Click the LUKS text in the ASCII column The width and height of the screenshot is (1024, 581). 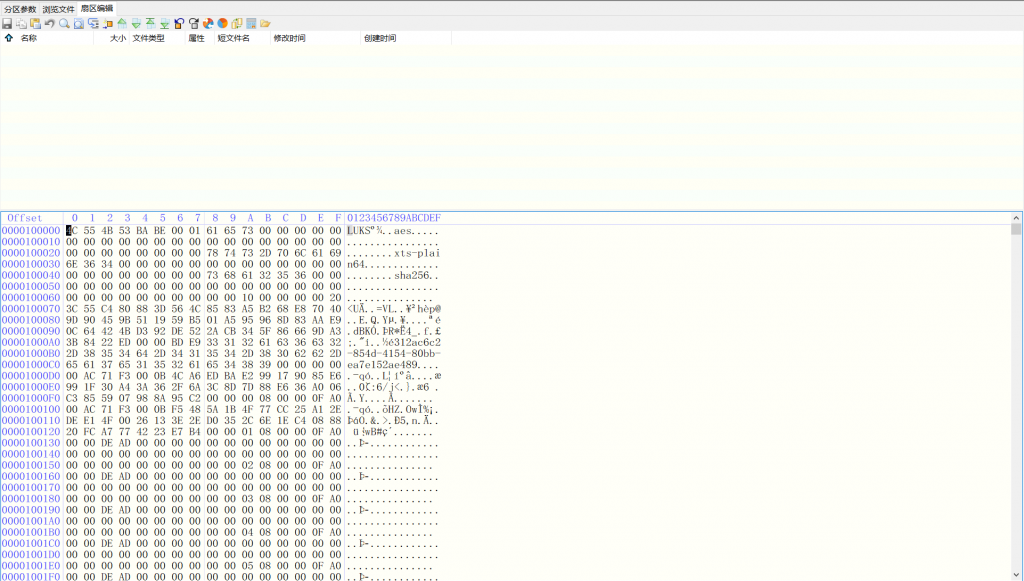tap(359, 230)
